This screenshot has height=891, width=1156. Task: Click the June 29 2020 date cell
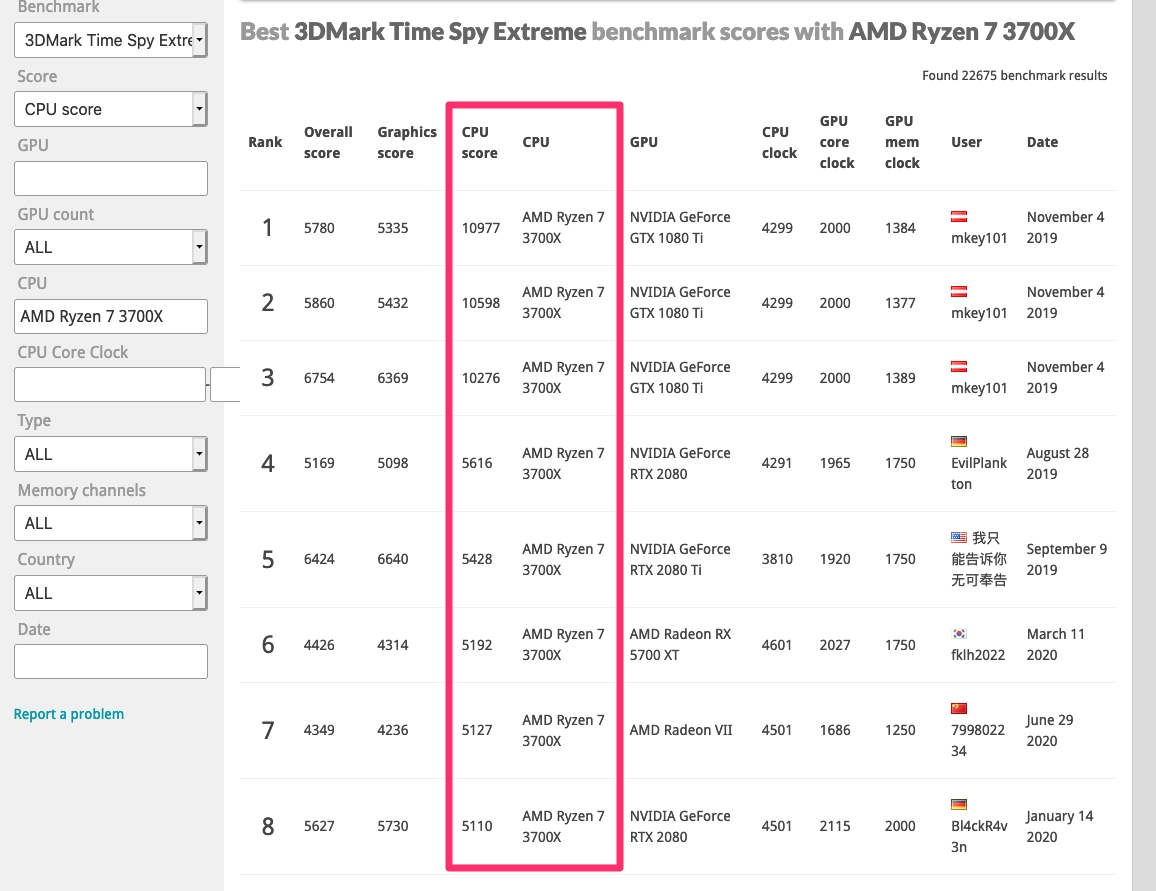point(1050,730)
